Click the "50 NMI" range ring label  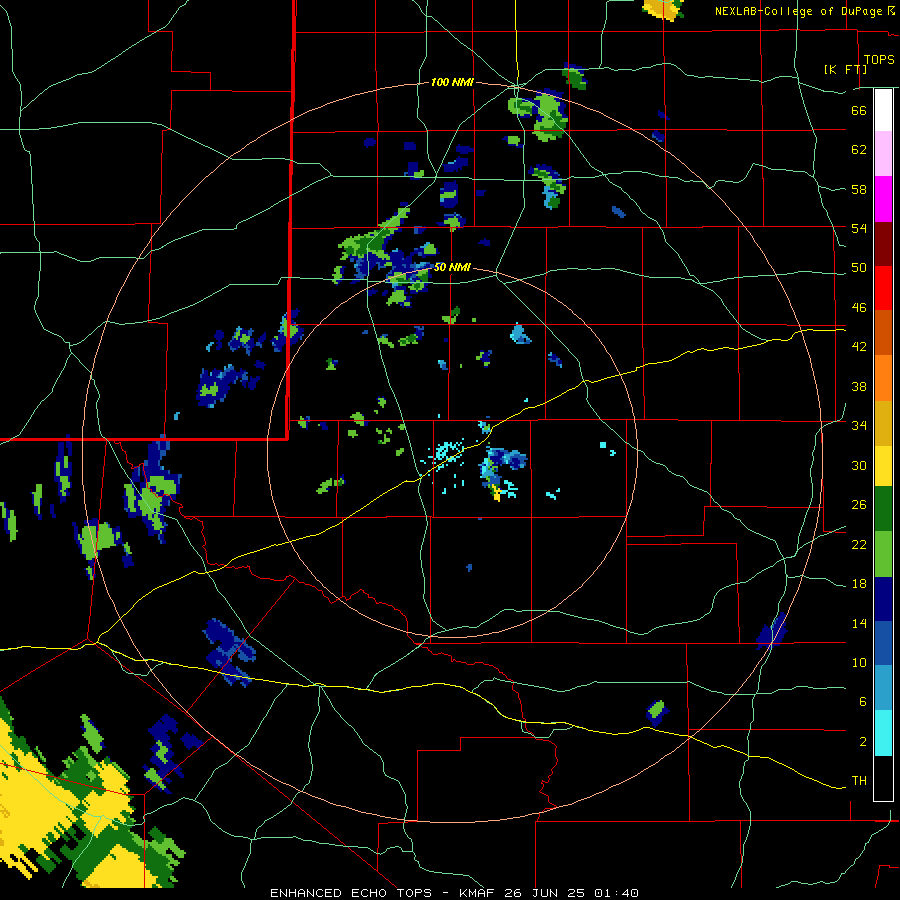point(452,267)
